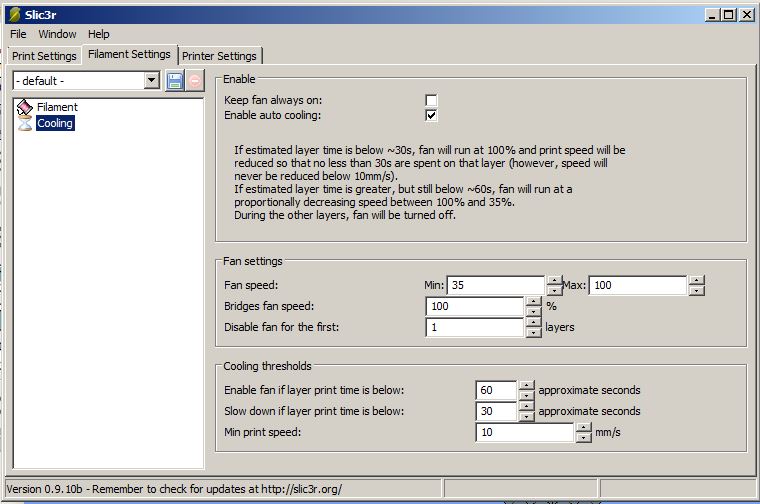The image size is (760, 504).
Task: Select the Filament Settings tab
Action: tap(129, 54)
